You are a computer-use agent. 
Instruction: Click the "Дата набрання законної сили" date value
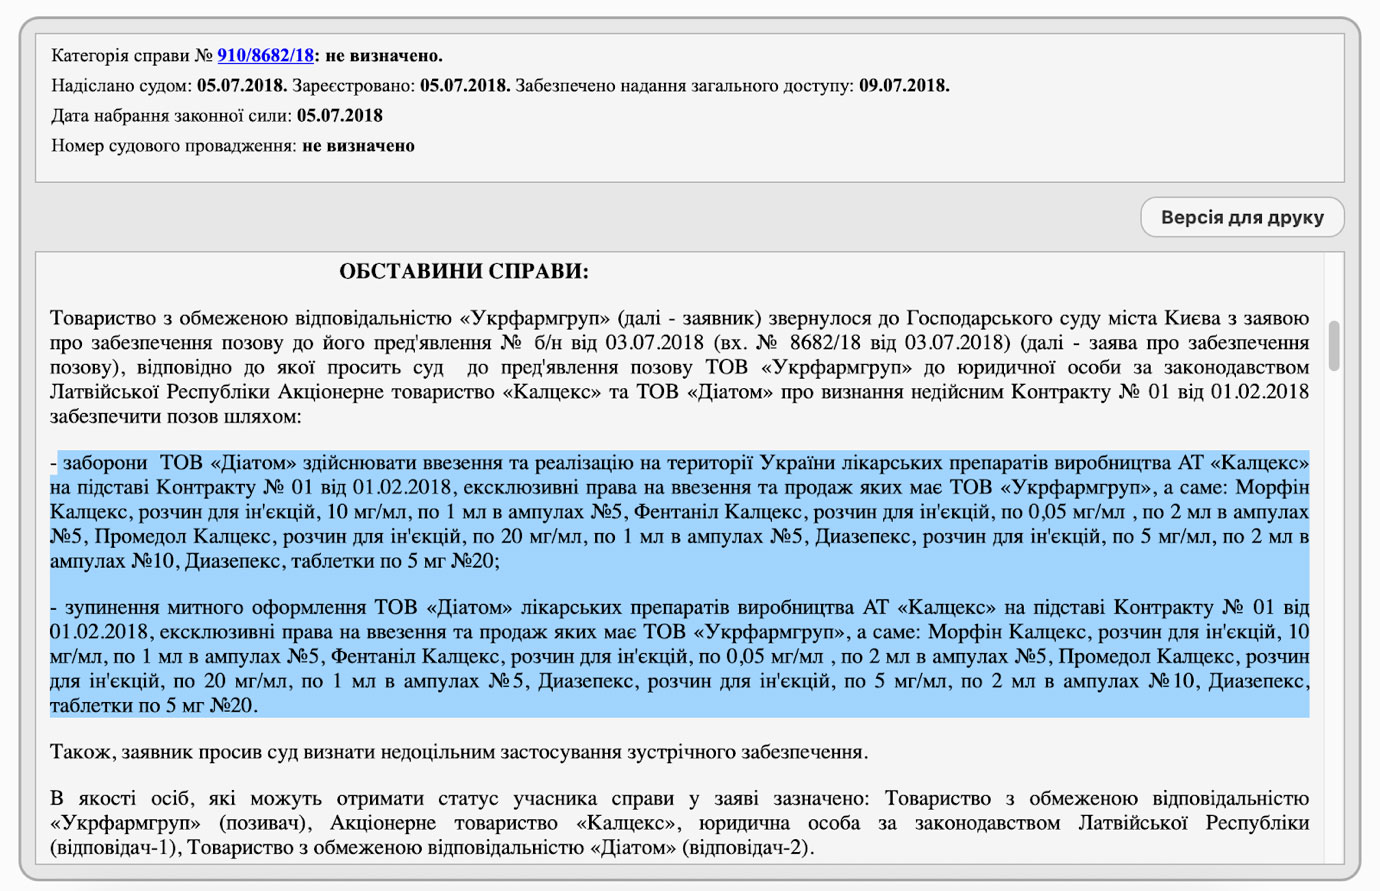(x=340, y=116)
